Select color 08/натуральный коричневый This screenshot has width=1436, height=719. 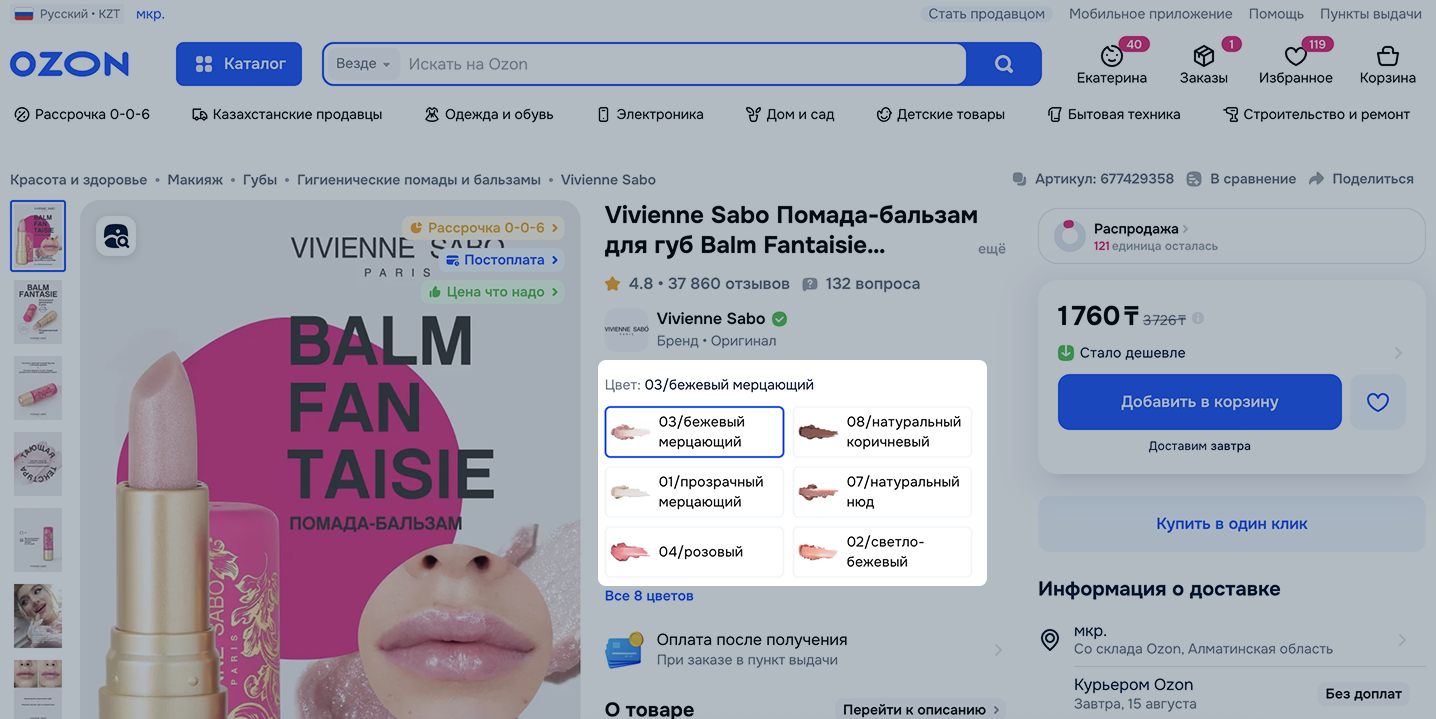coord(882,432)
